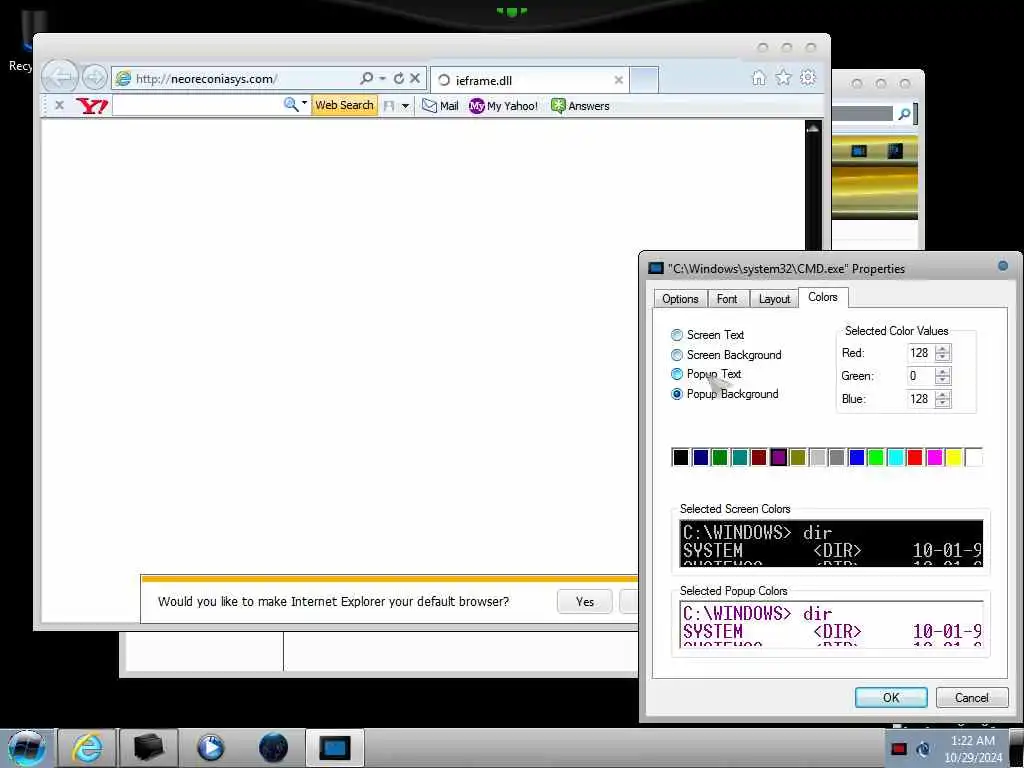This screenshot has width=1024, height=768.
Task: Pick the bright red swatch
Action: (x=915, y=458)
